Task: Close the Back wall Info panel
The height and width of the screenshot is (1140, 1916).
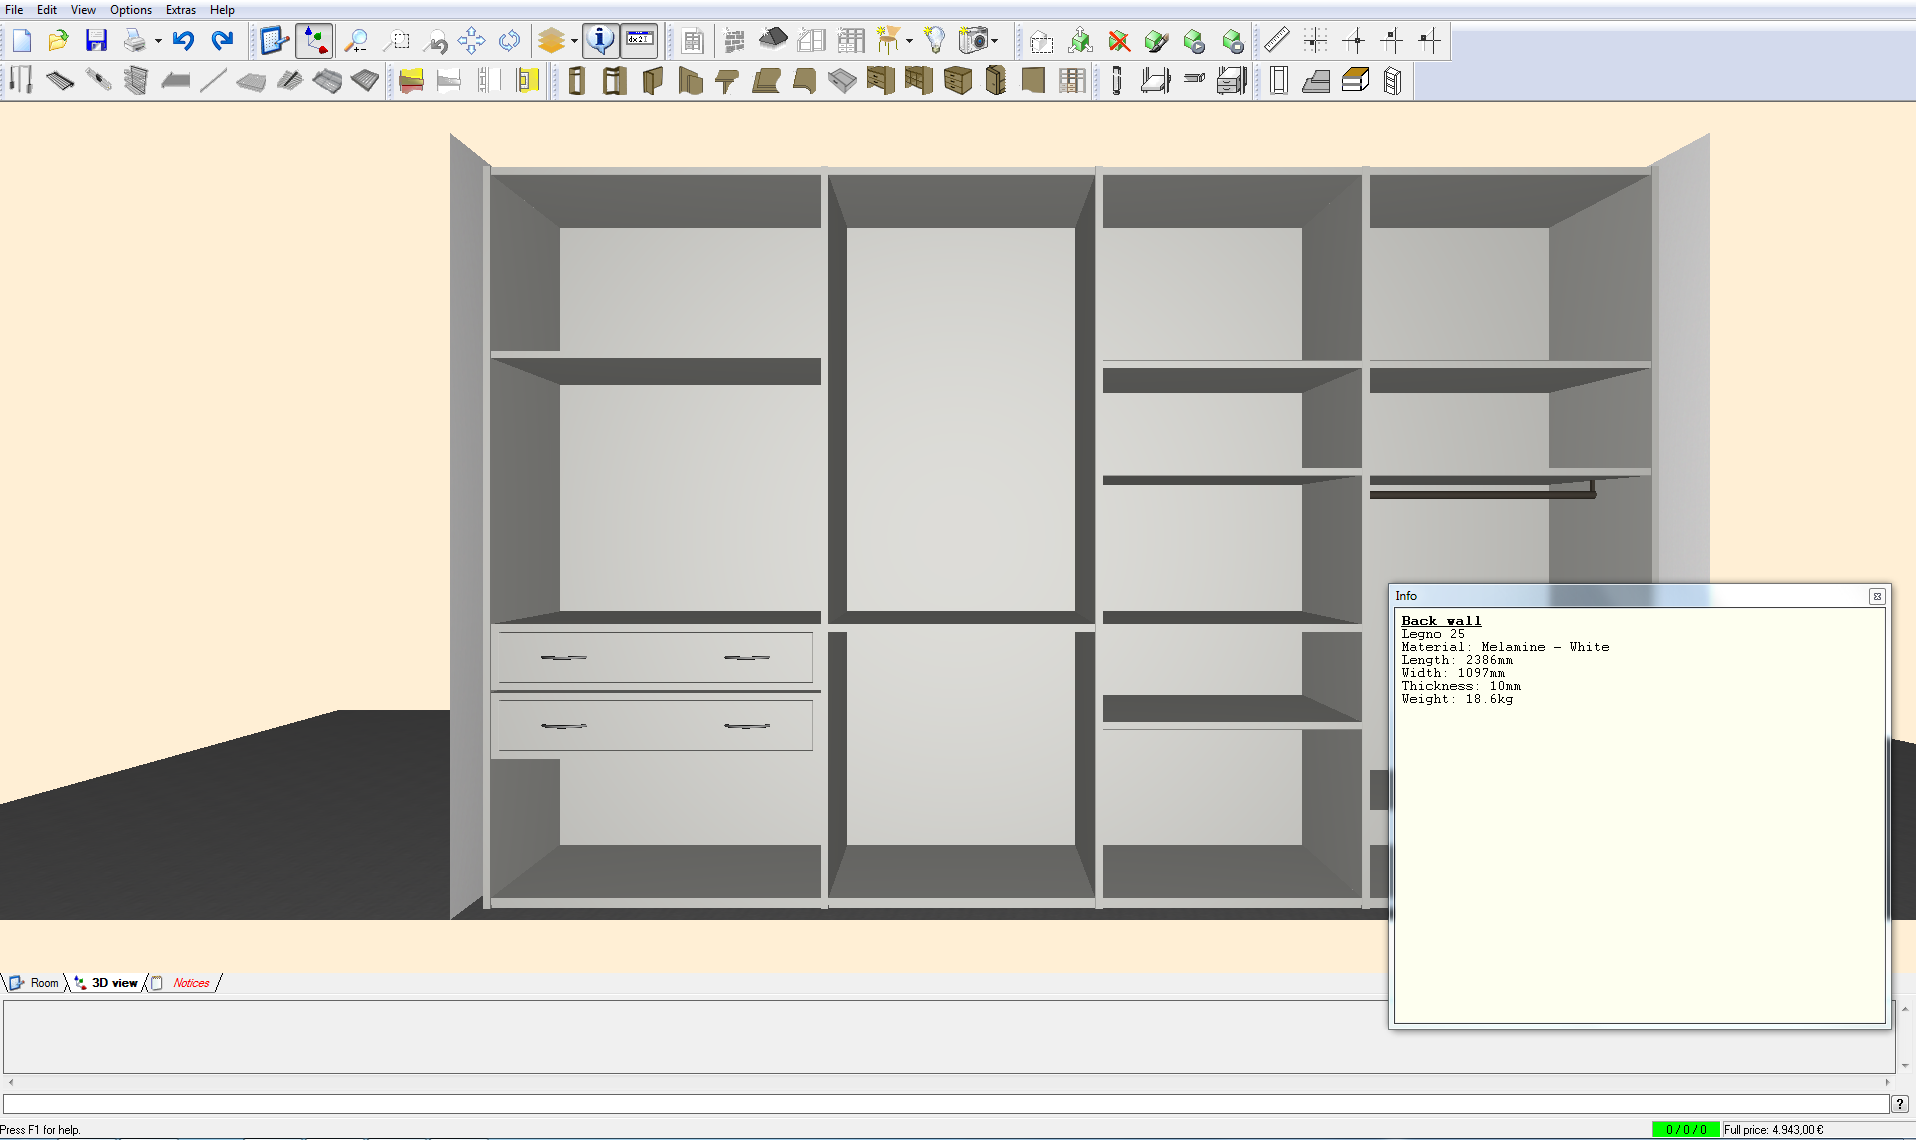Action: point(1877,596)
